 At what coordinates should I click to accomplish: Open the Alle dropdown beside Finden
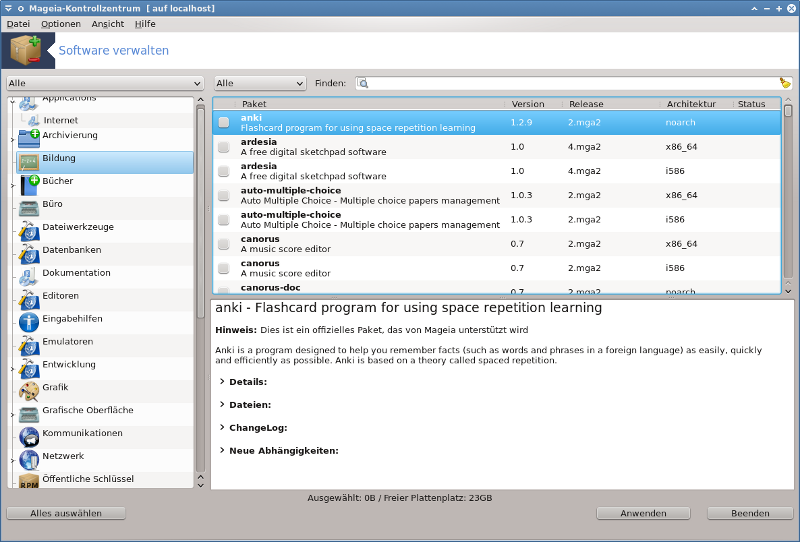tap(260, 83)
